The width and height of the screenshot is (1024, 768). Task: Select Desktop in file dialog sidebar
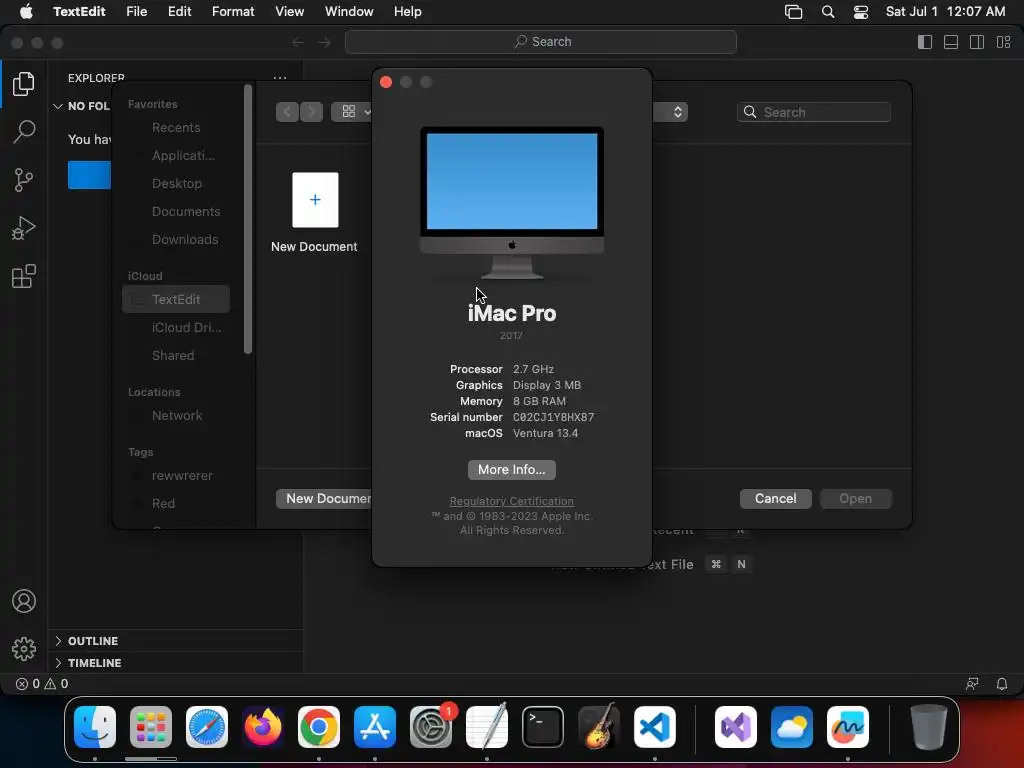[x=176, y=184]
